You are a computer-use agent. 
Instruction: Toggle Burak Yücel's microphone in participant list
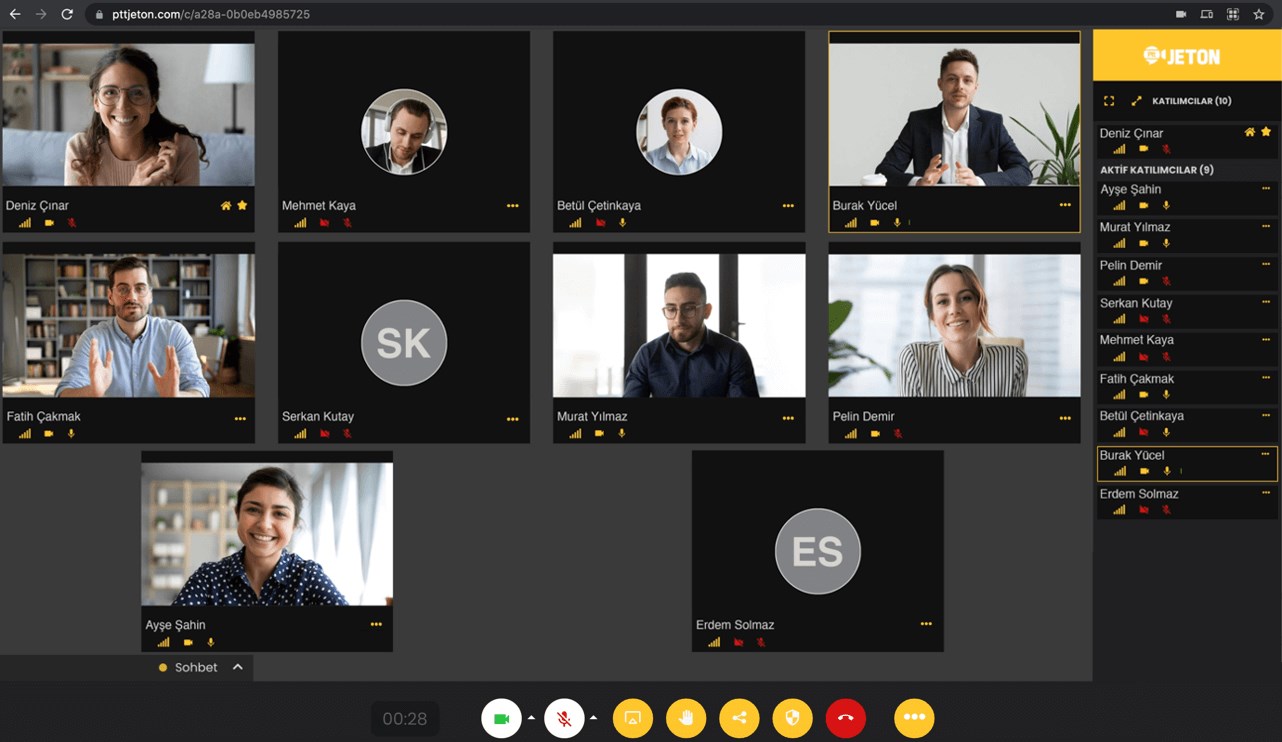(1166, 471)
